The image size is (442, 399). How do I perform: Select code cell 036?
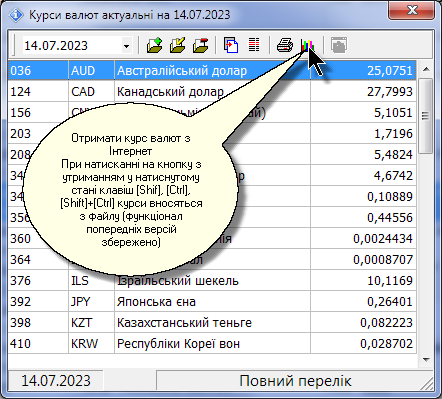38,70
